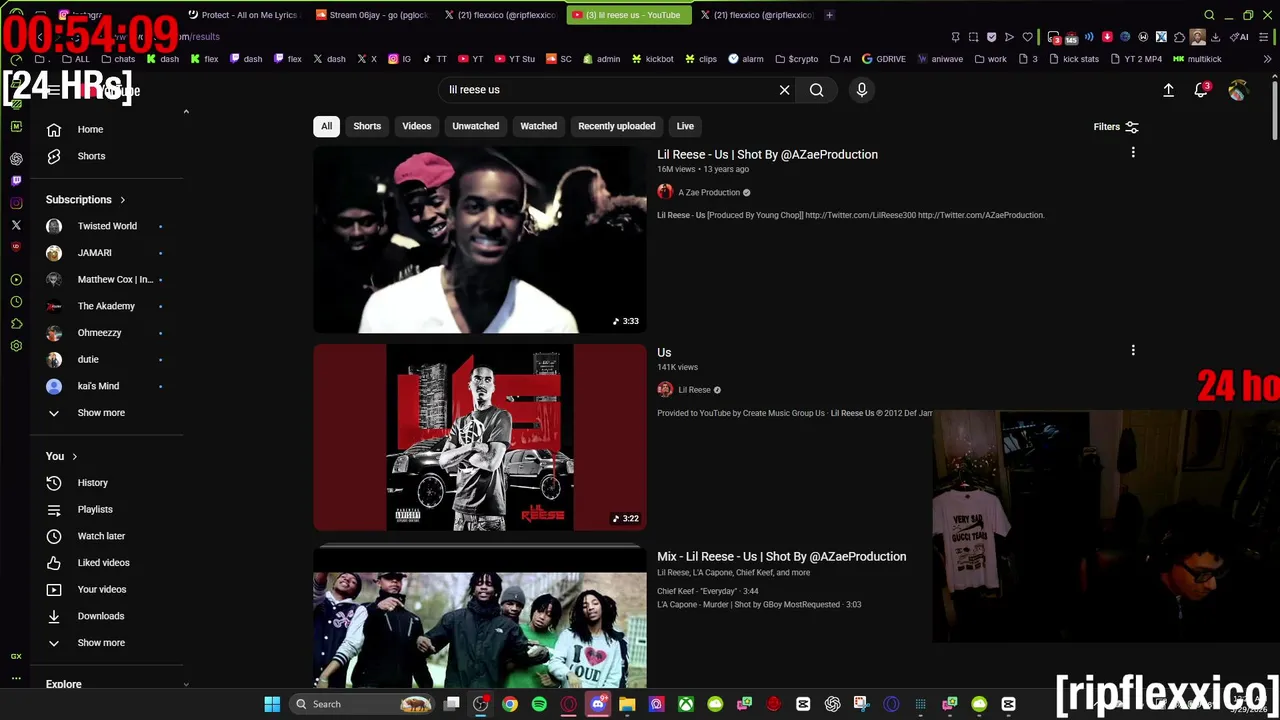Image resolution: width=1280 pixels, height=720 pixels.
Task: Select the Shorts filter chip
Action: click(367, 126)
